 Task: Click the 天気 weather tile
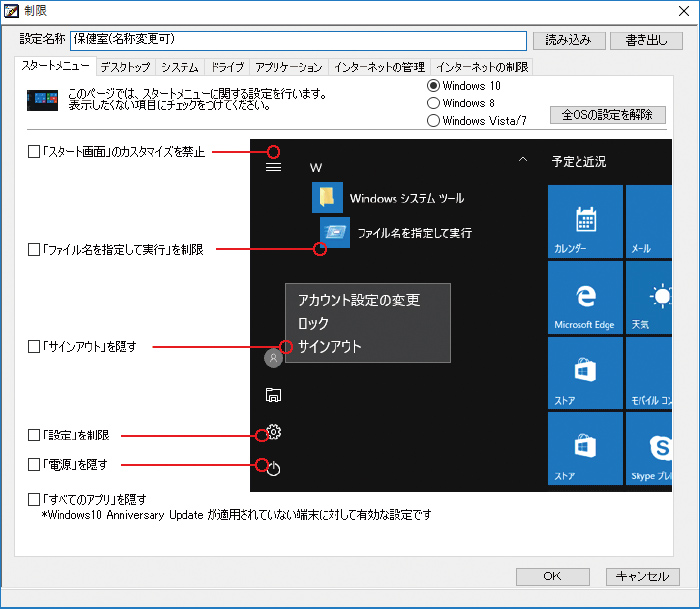(649, 297)
